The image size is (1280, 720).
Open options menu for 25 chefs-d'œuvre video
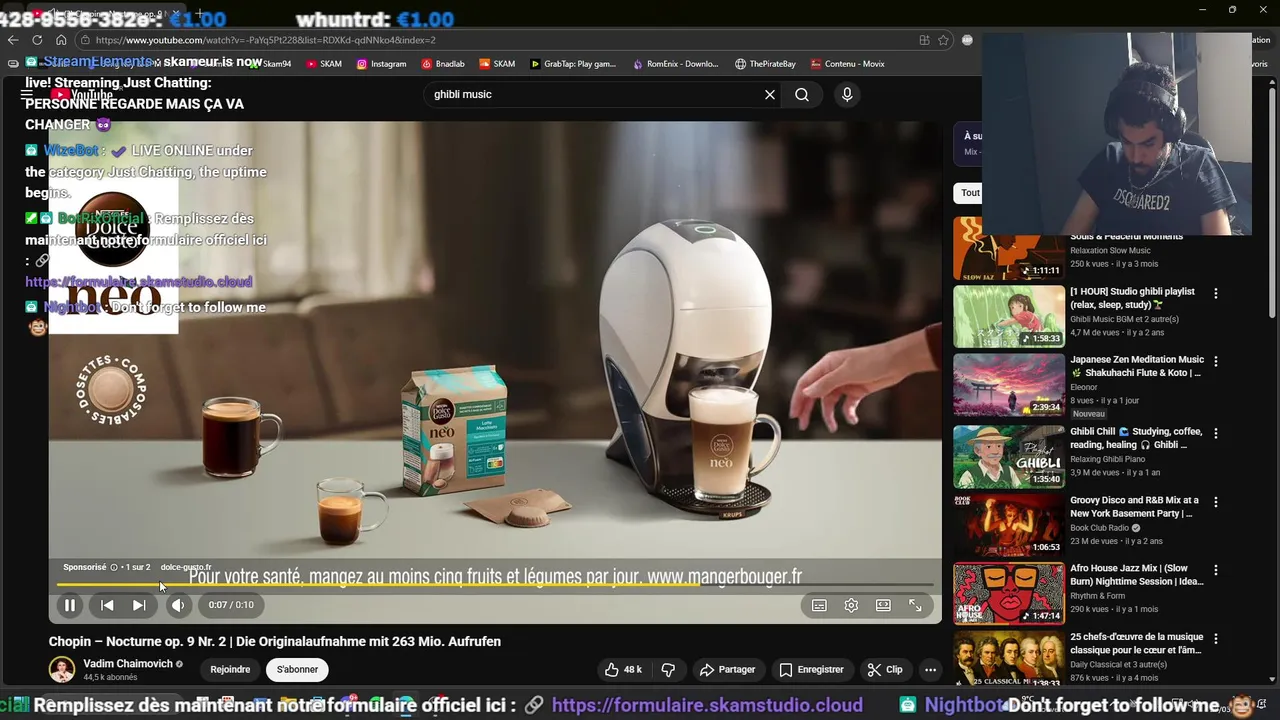click(1216, 640)
